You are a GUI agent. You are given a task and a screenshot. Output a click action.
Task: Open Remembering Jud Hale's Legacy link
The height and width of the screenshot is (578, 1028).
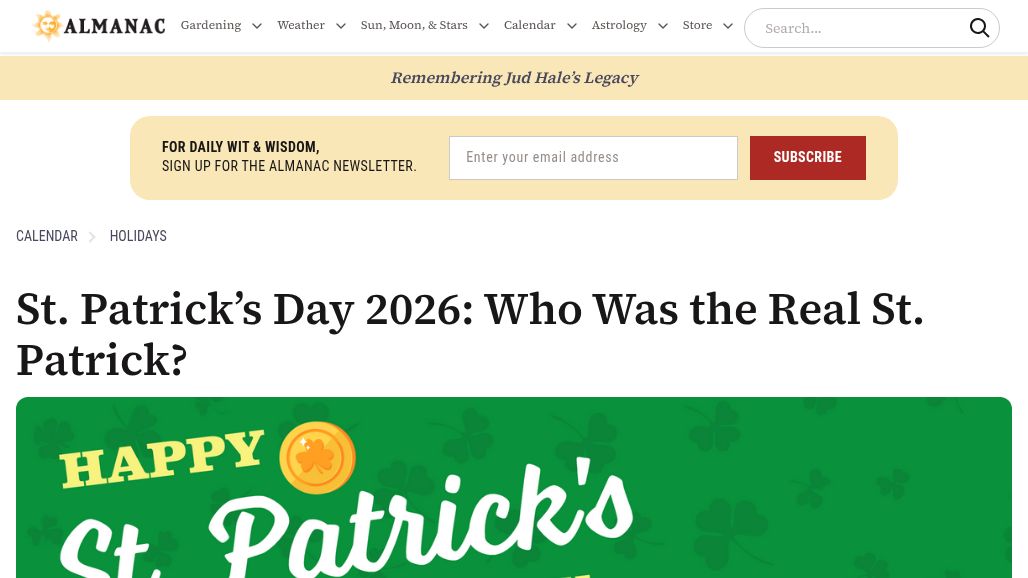pos(514,78)
